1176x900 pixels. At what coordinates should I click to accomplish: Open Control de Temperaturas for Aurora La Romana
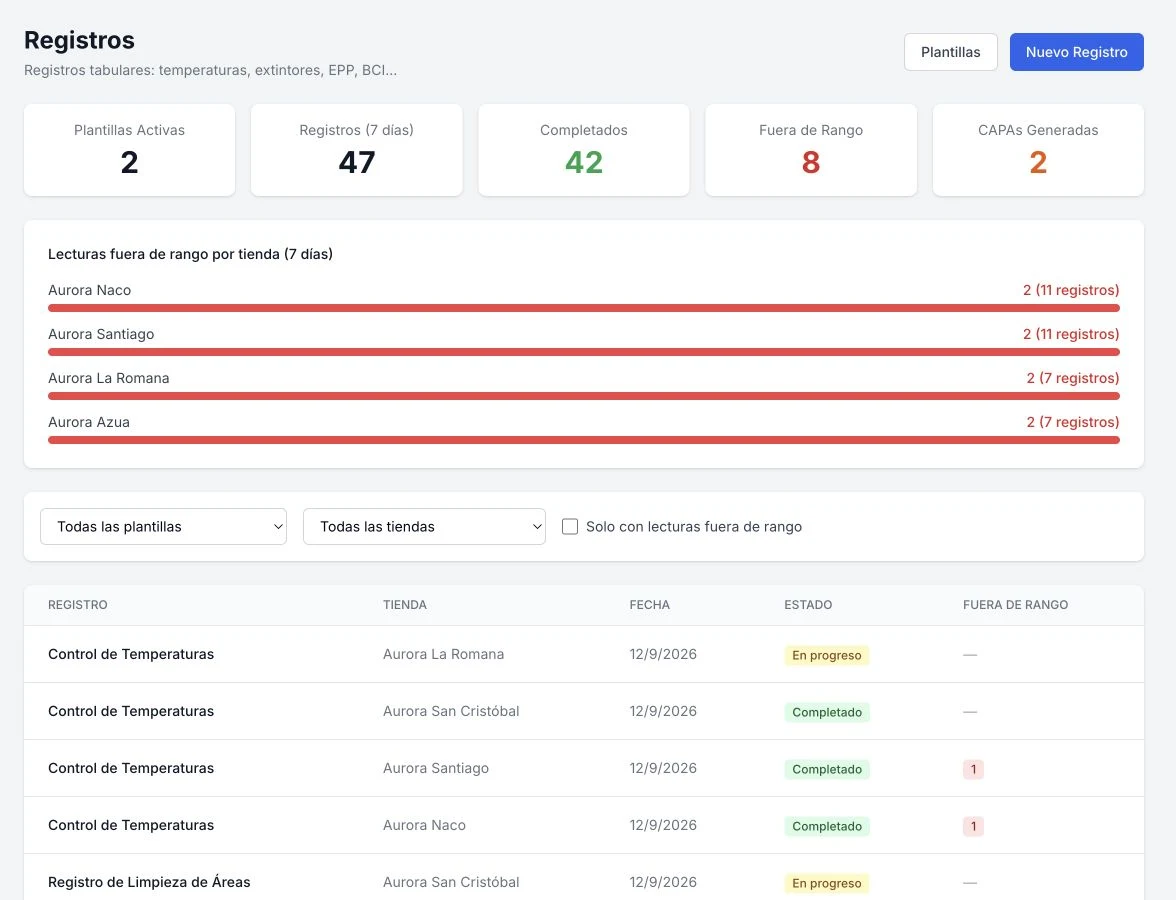coord(130,654)
